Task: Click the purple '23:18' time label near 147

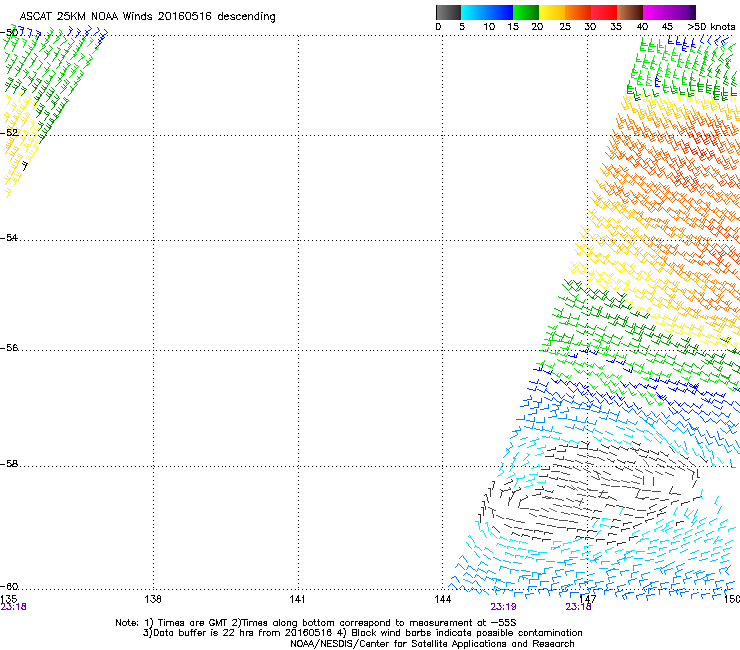Action: tap(578, 607)
